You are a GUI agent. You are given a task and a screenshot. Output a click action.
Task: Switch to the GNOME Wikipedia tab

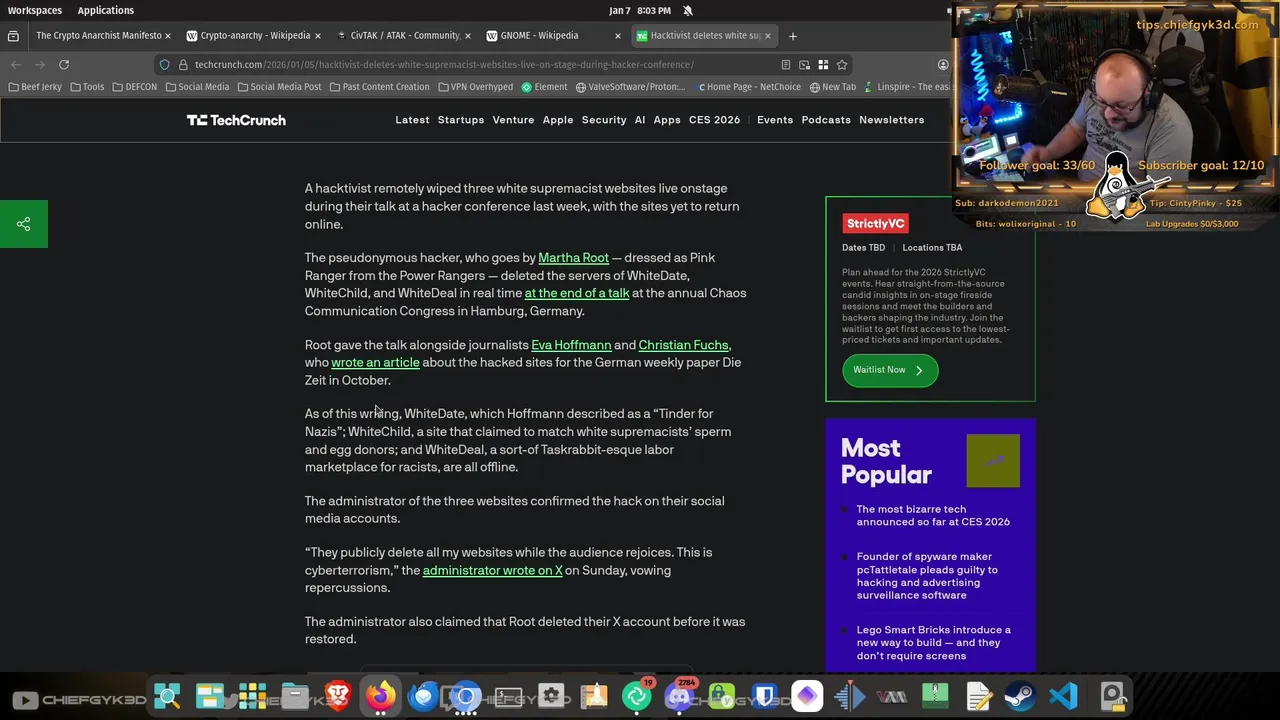(x=539, y=36)
